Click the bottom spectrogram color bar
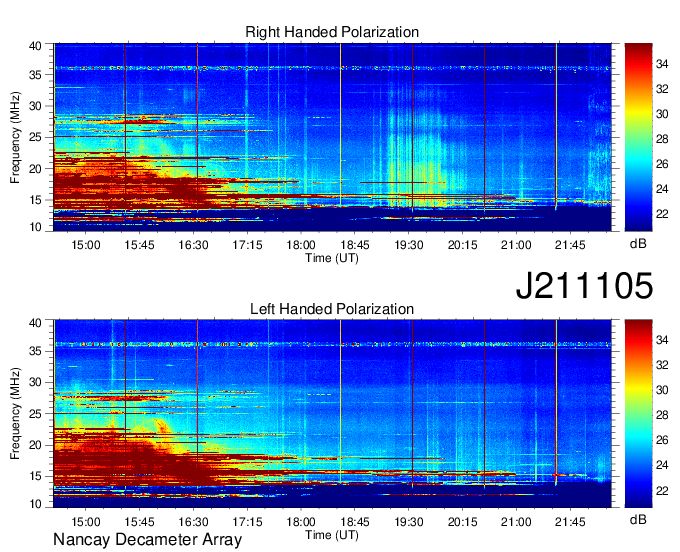 [638, 414]
